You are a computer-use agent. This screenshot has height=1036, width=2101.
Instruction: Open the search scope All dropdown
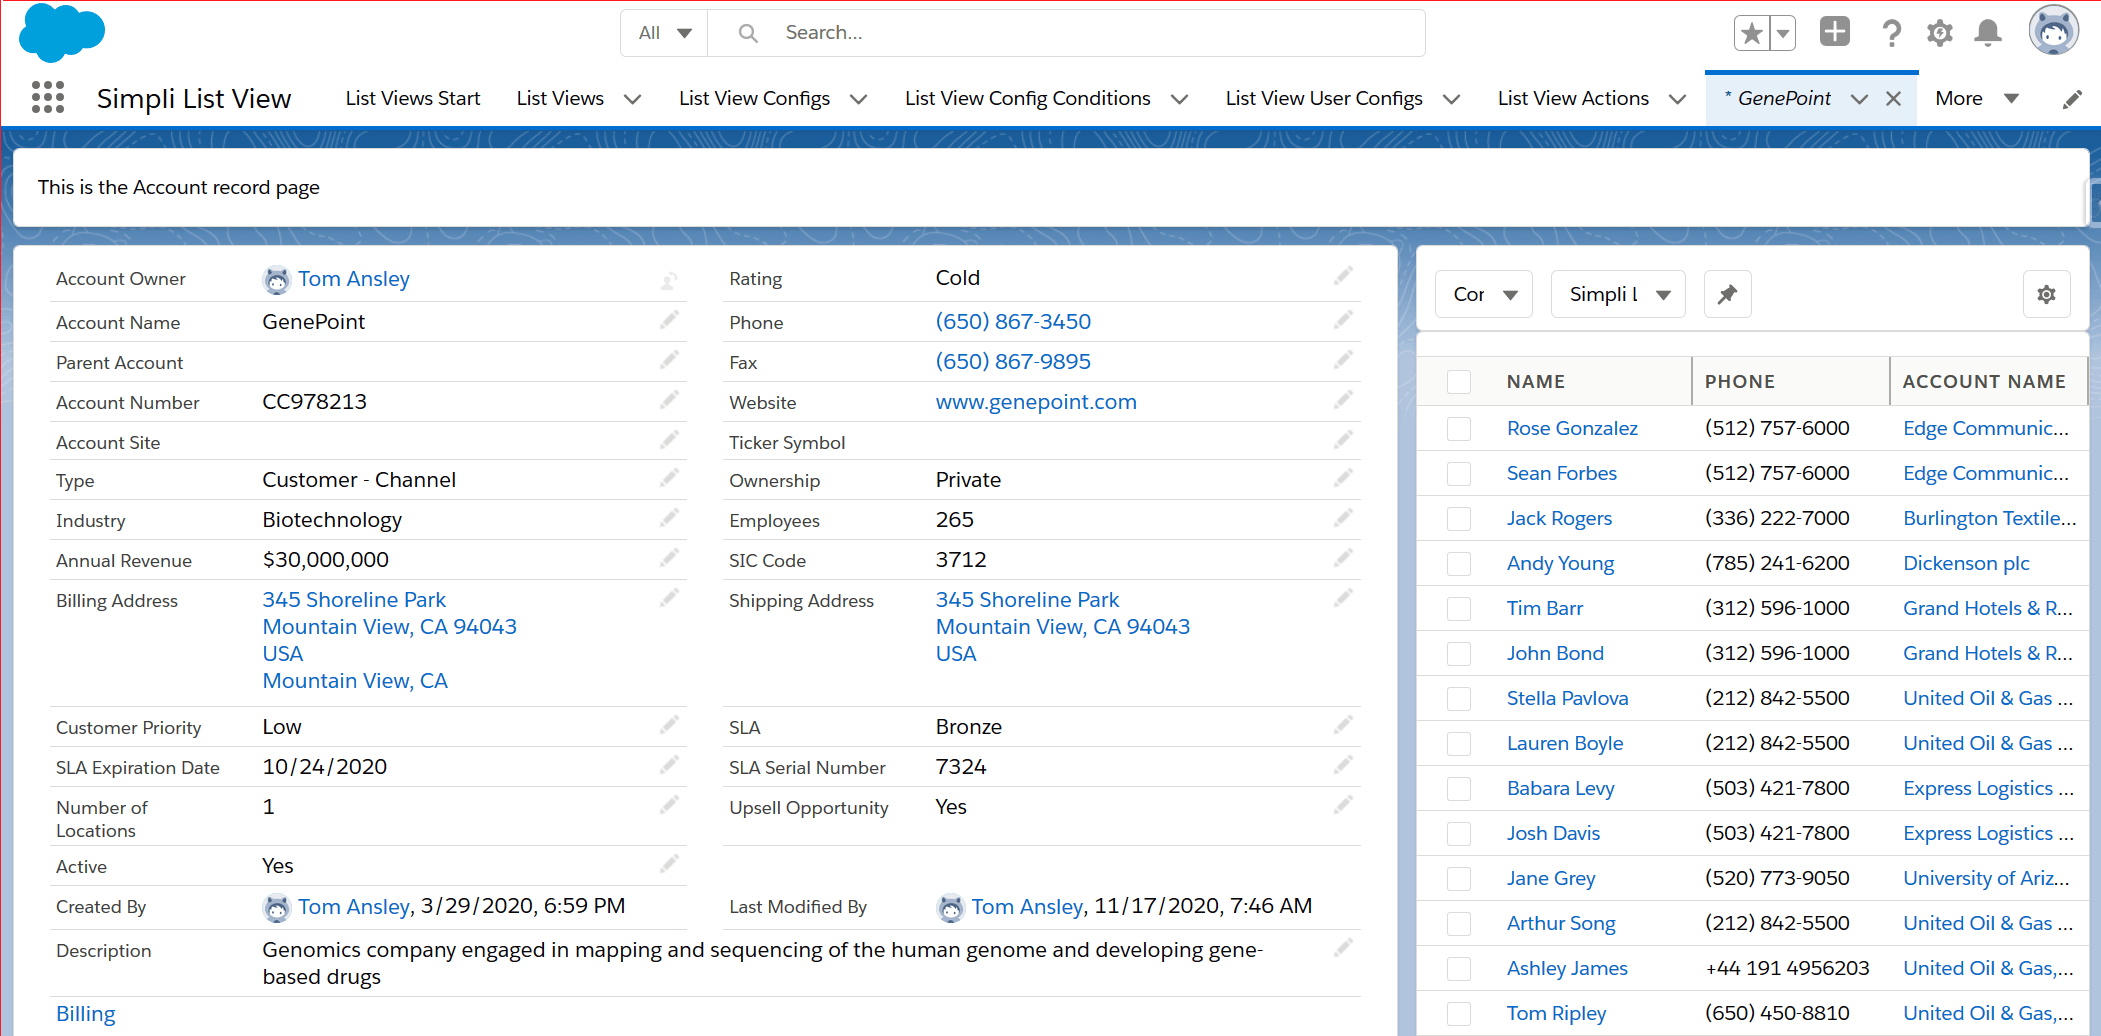pyautogui.click(x=664, y=33)
